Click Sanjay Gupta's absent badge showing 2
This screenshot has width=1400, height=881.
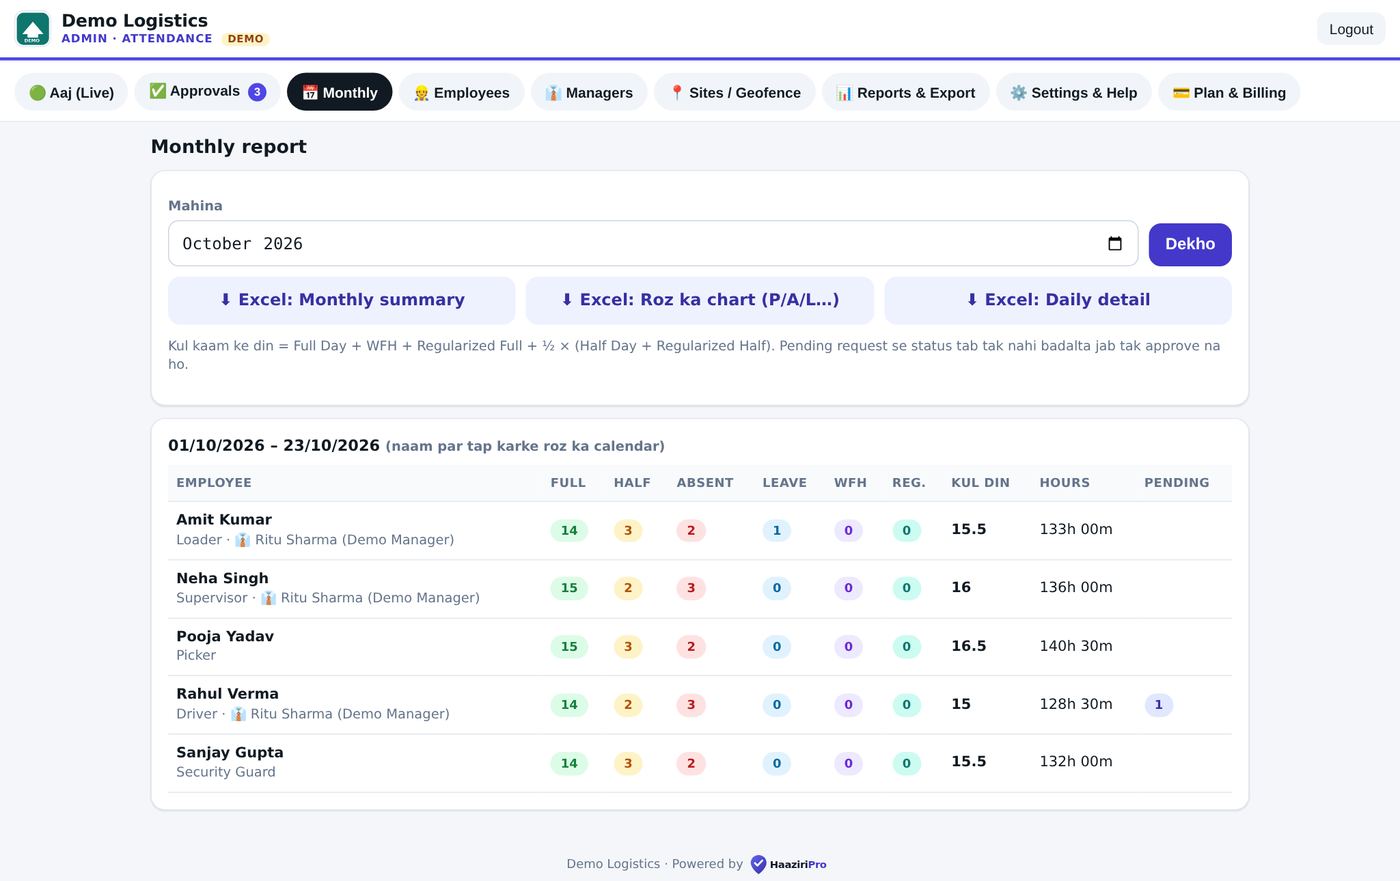pos(691,763)
